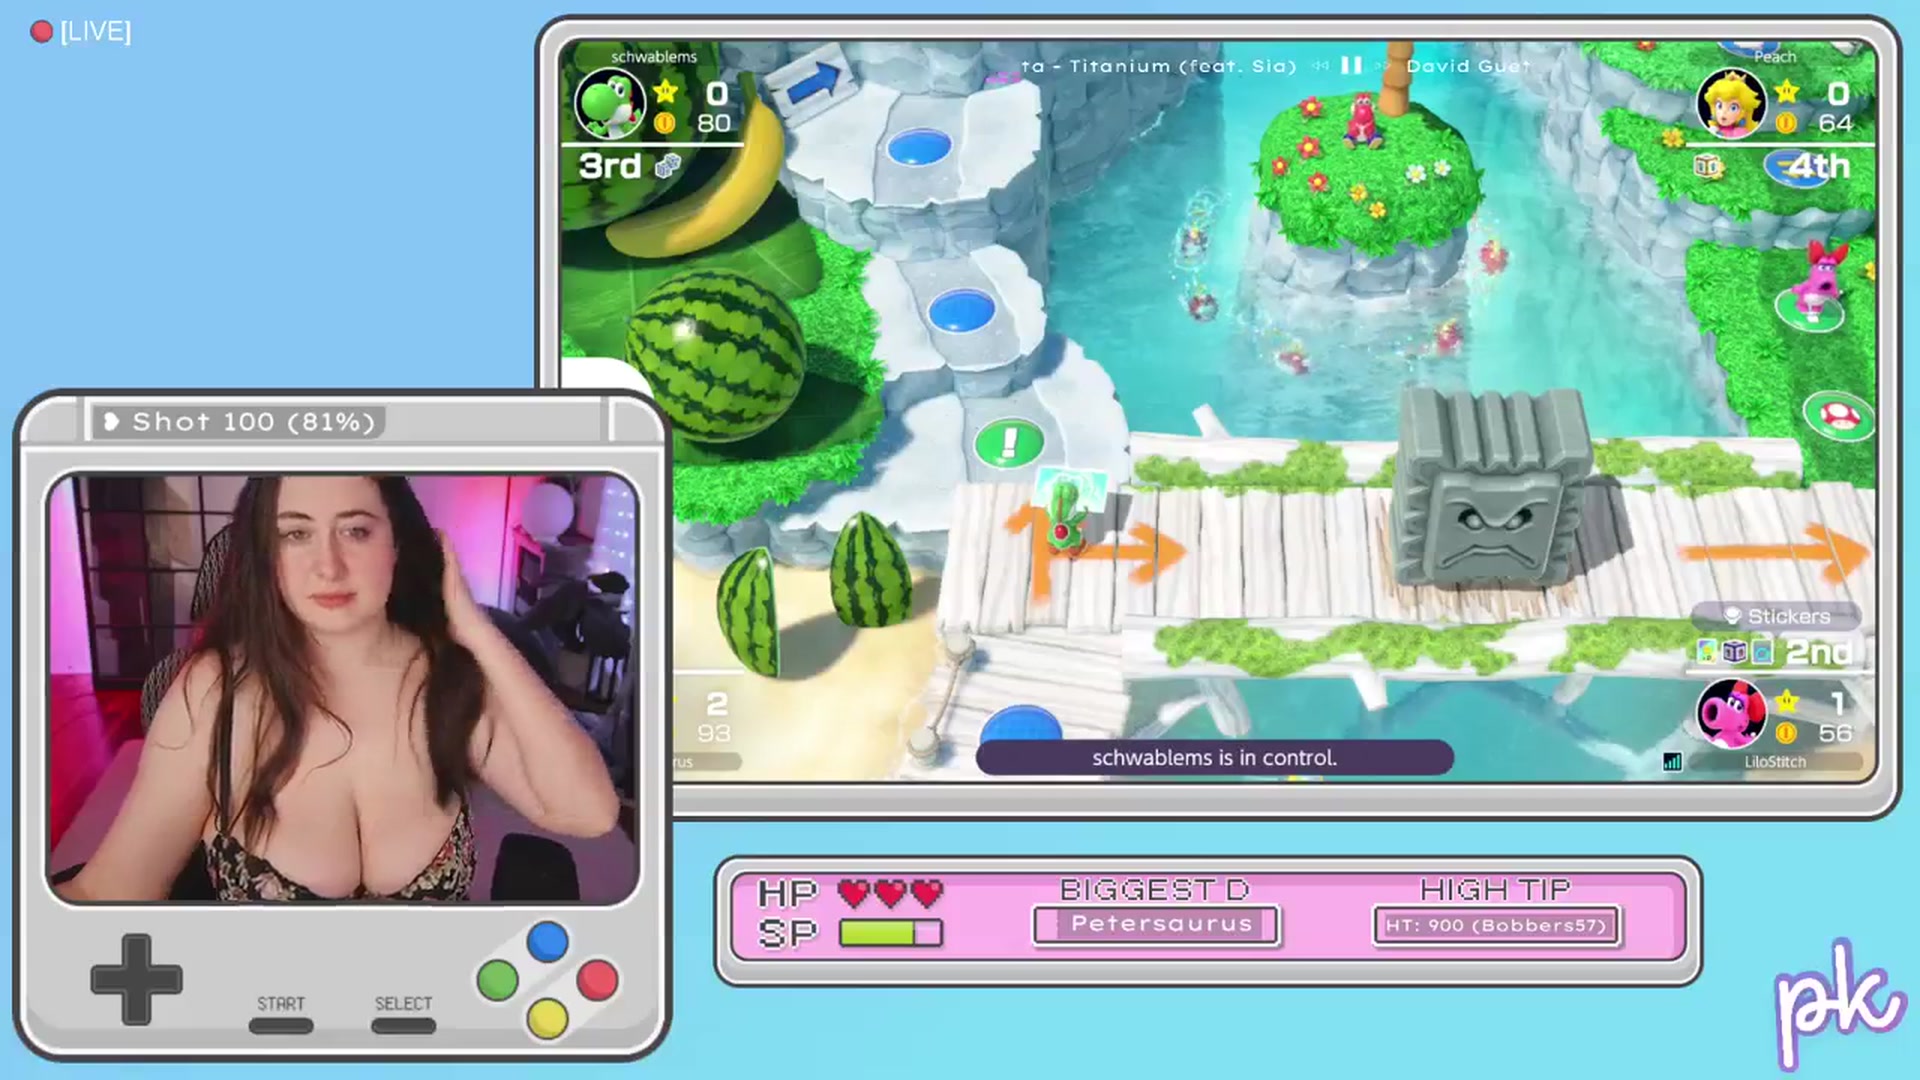Click the SP green progress bar
Viewport: 1920px width, 1080px height.
tap(890, 933)
